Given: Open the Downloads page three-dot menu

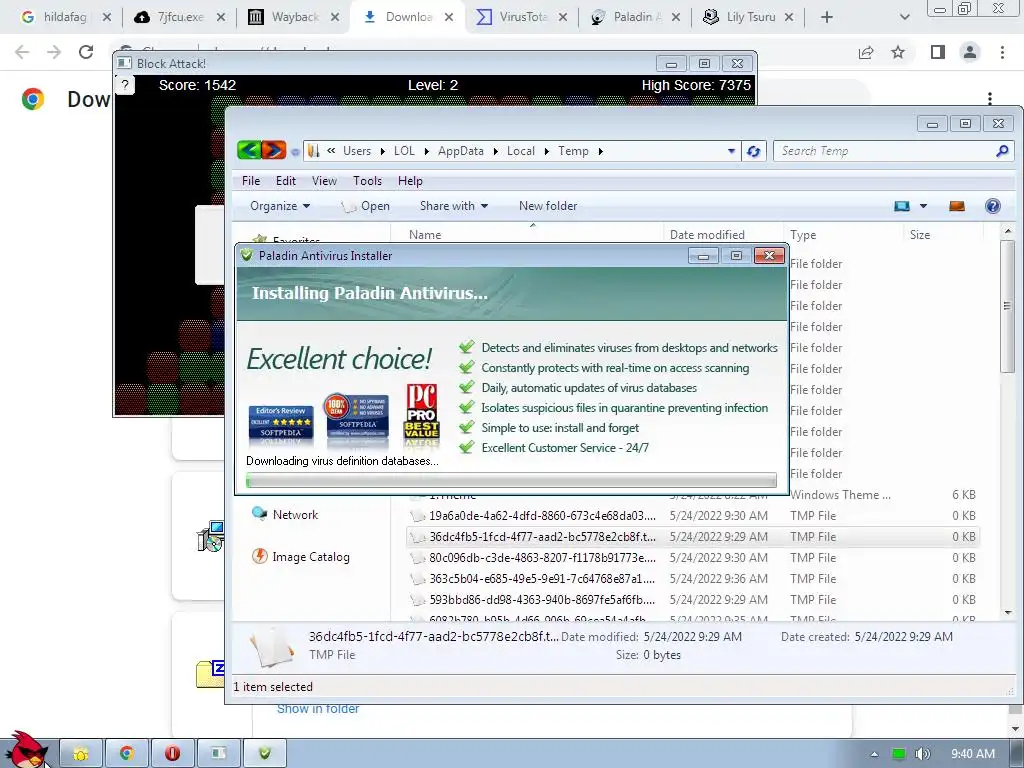Looking at the screenshot, I should [x=990, y=99].
